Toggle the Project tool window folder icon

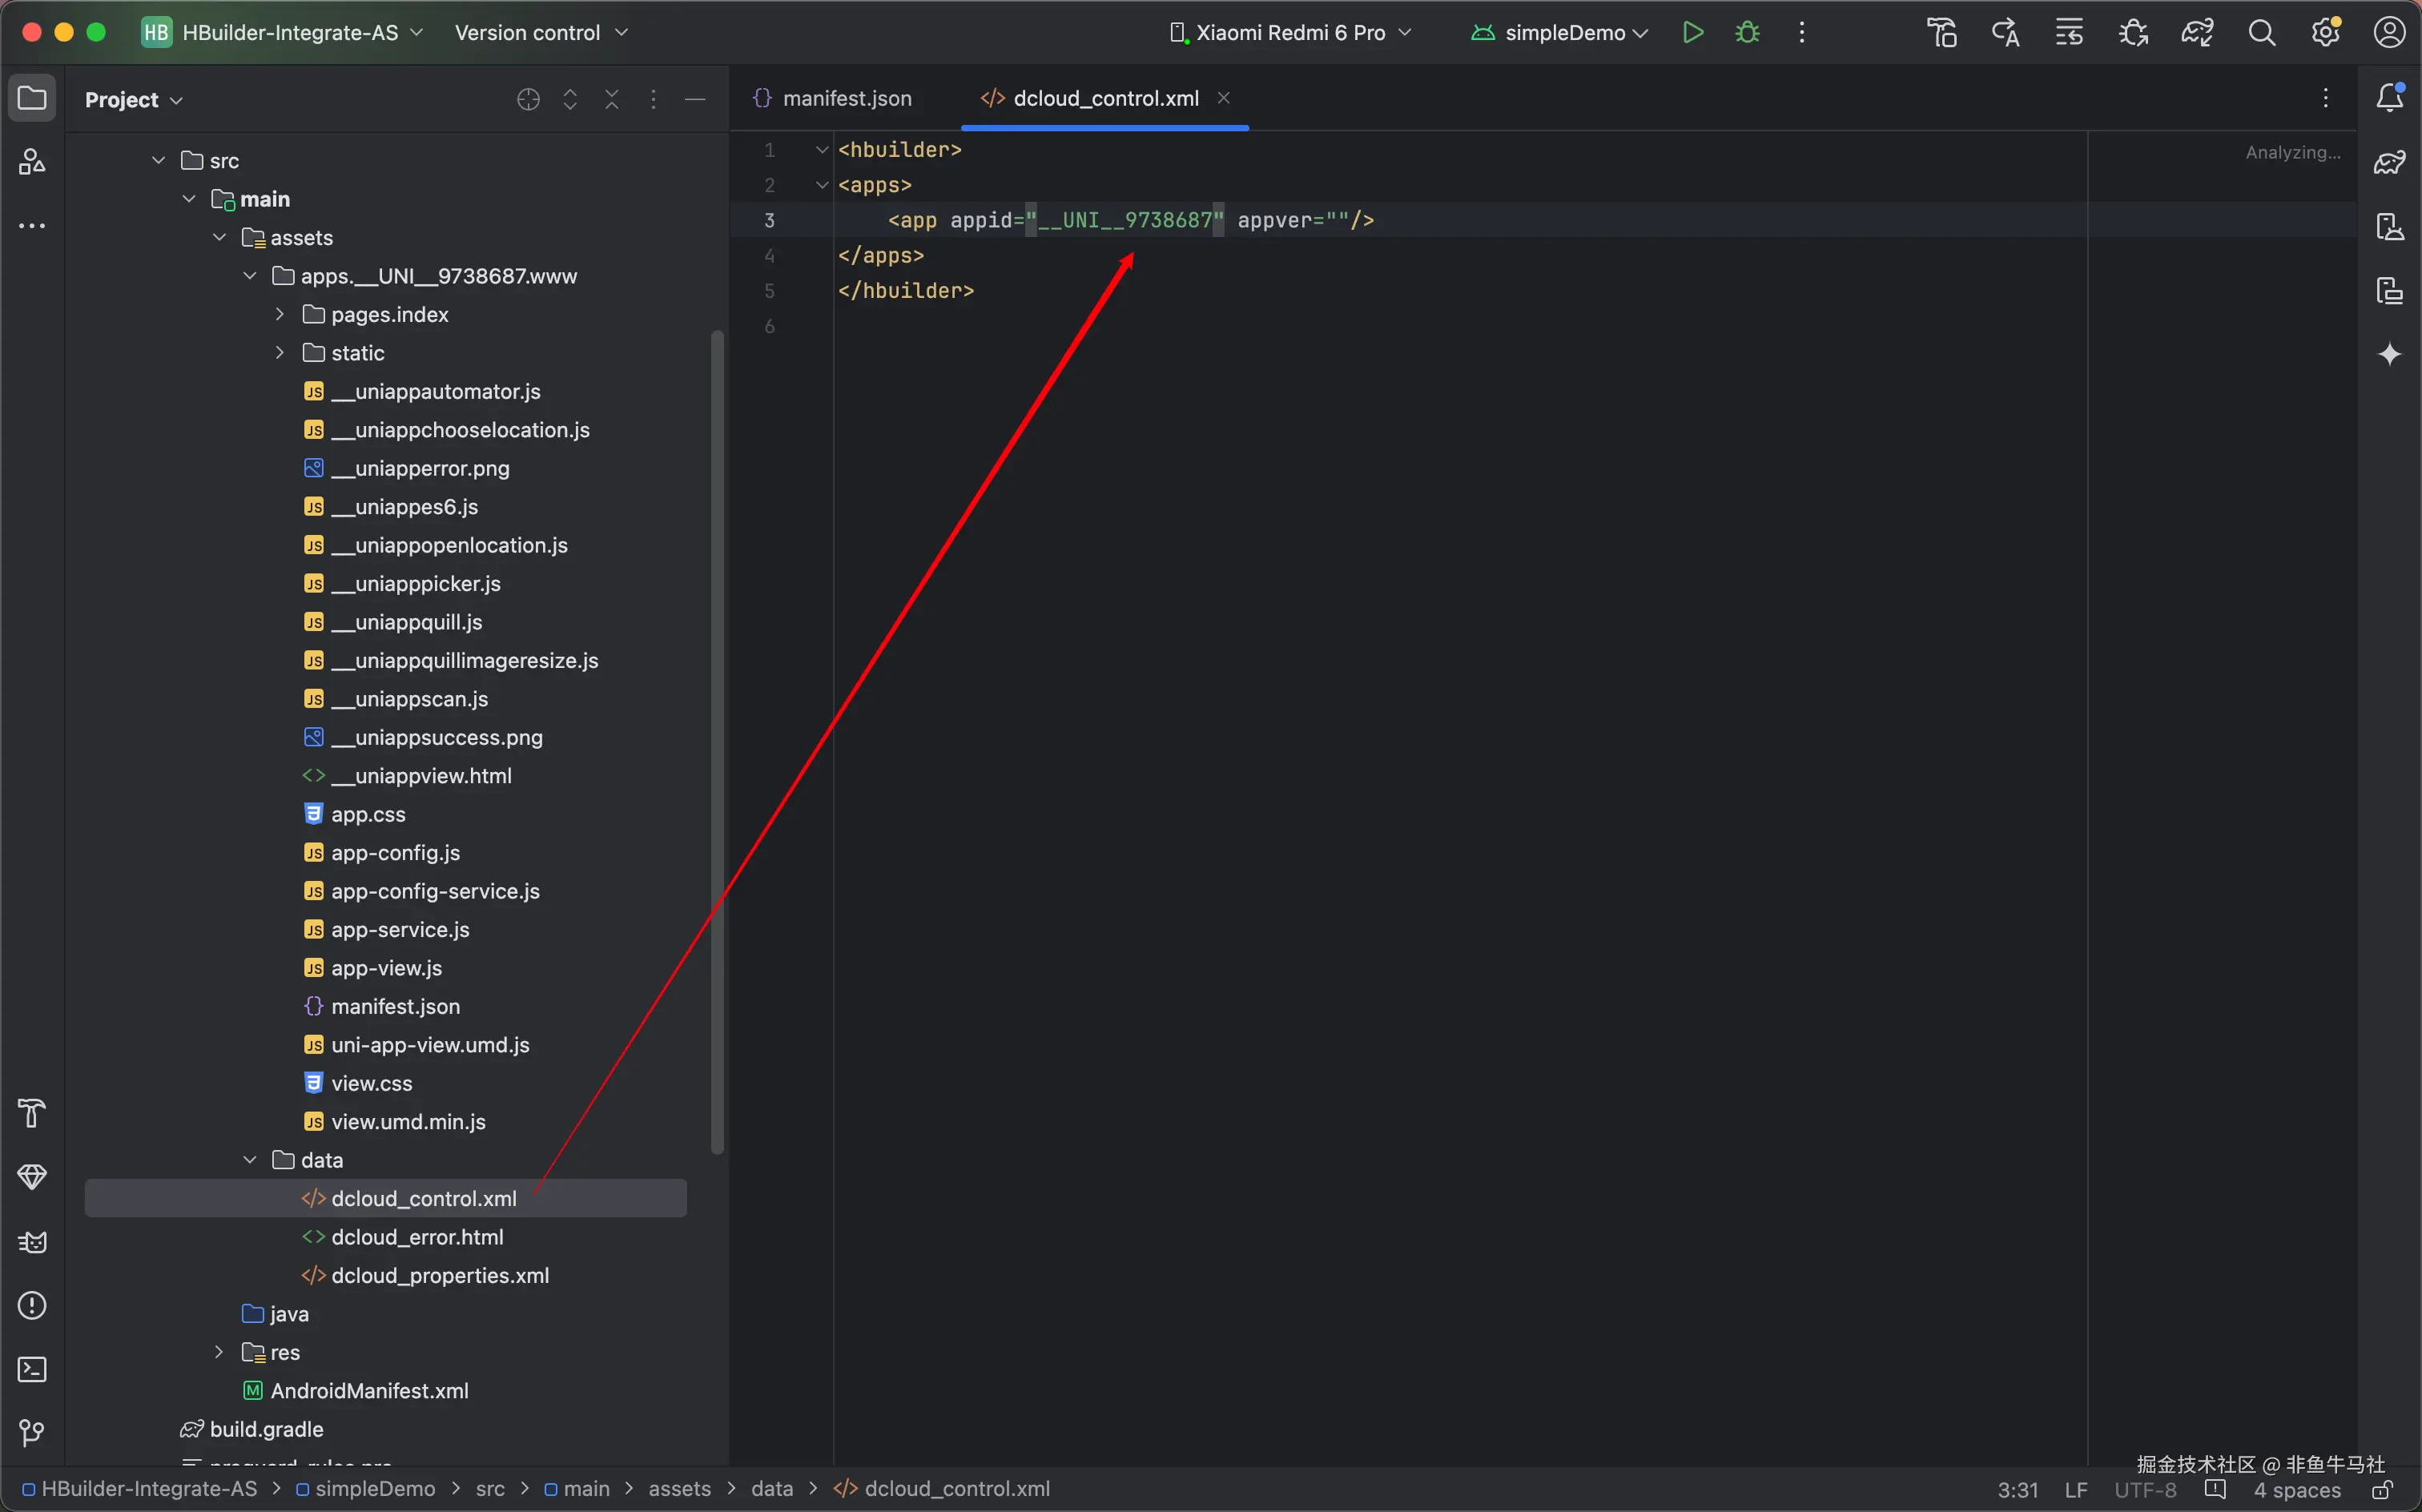click(x=32, y=99)
